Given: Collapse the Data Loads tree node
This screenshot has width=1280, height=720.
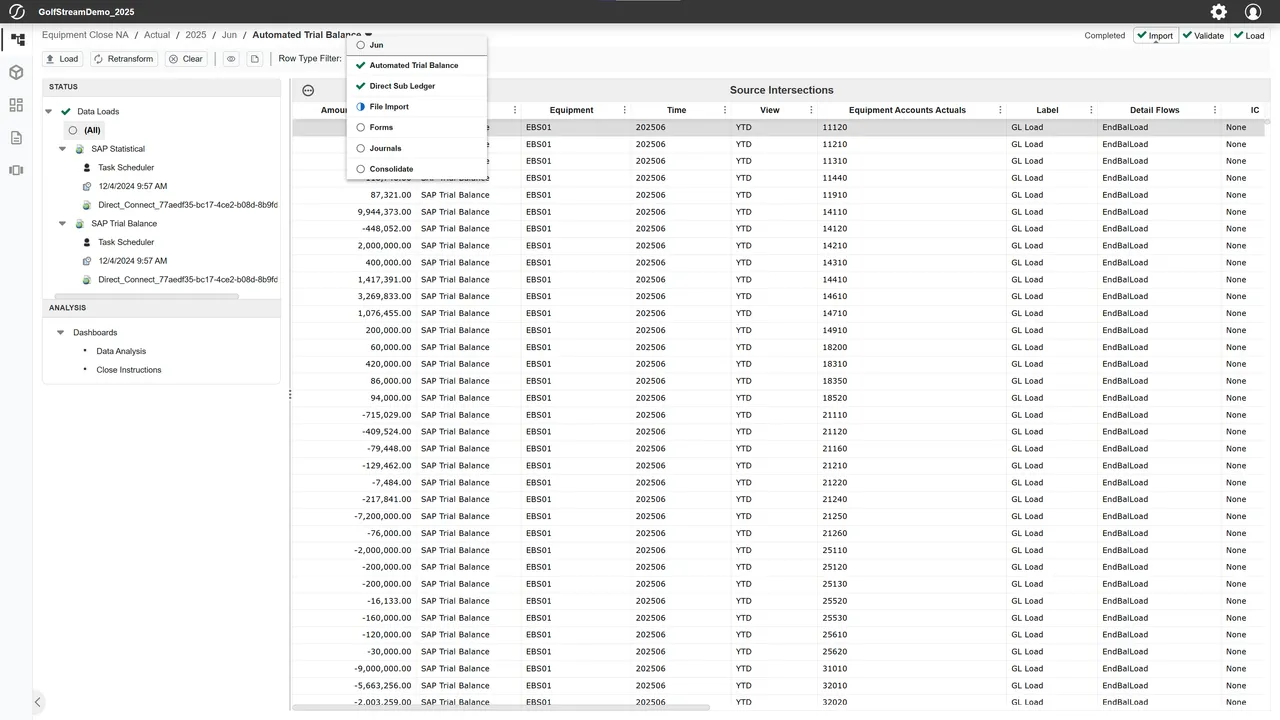Looking at the screenshot, I should [49, 112].
